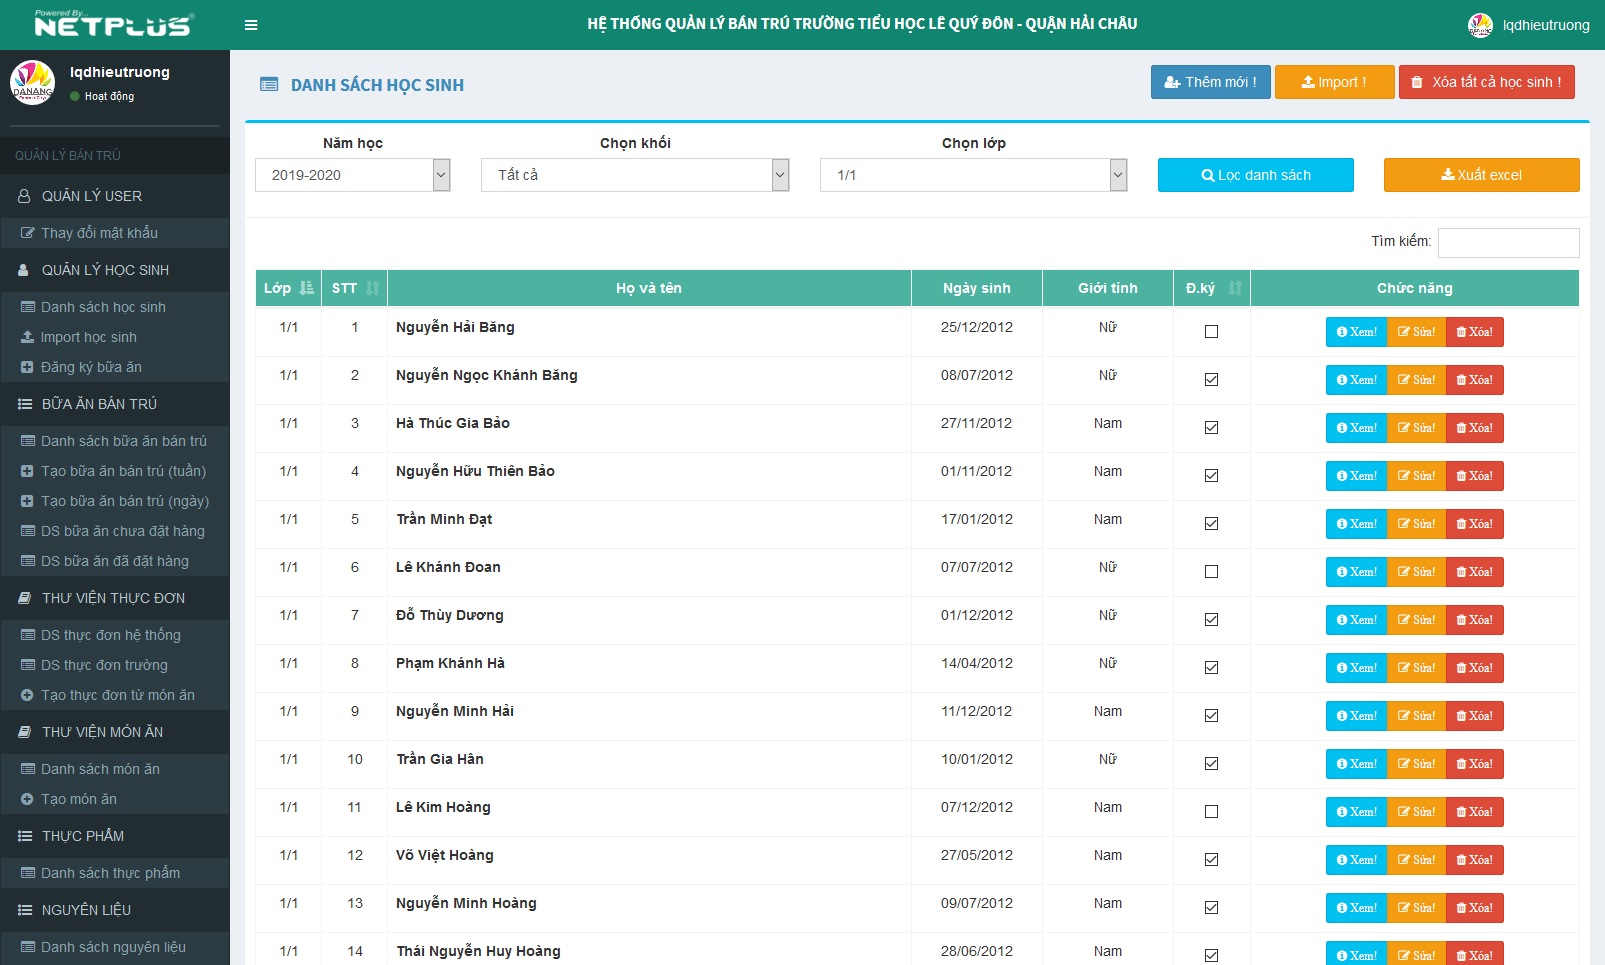The image size is (1605, 965).
Task: View details for Nguyễn Hải Băng (Xem)
Action: [x=1356, y=332]
